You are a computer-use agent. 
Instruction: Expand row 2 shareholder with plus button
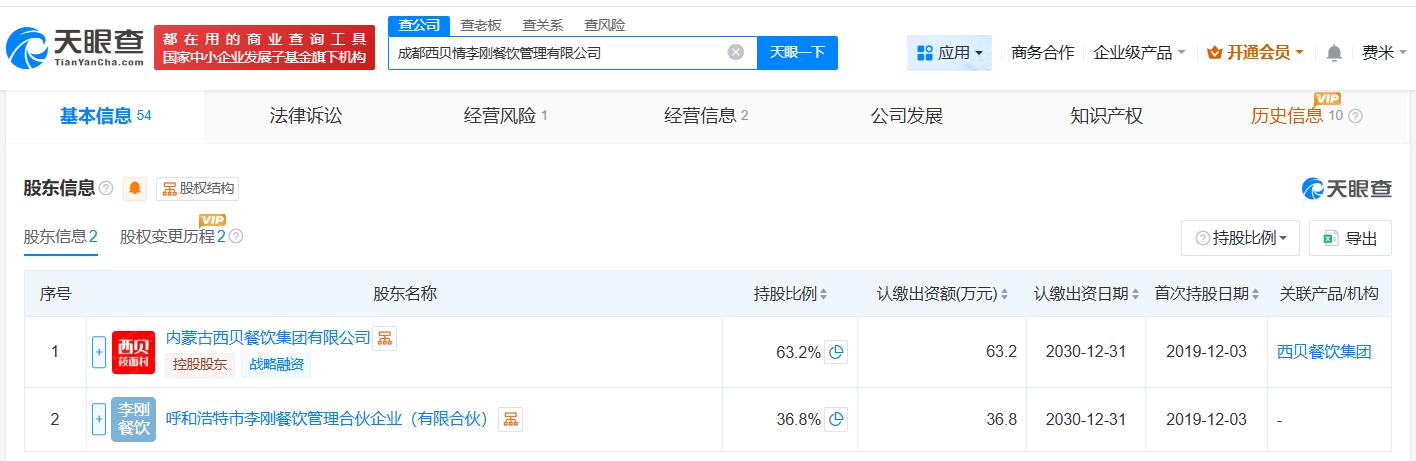[x=98, y=419]
